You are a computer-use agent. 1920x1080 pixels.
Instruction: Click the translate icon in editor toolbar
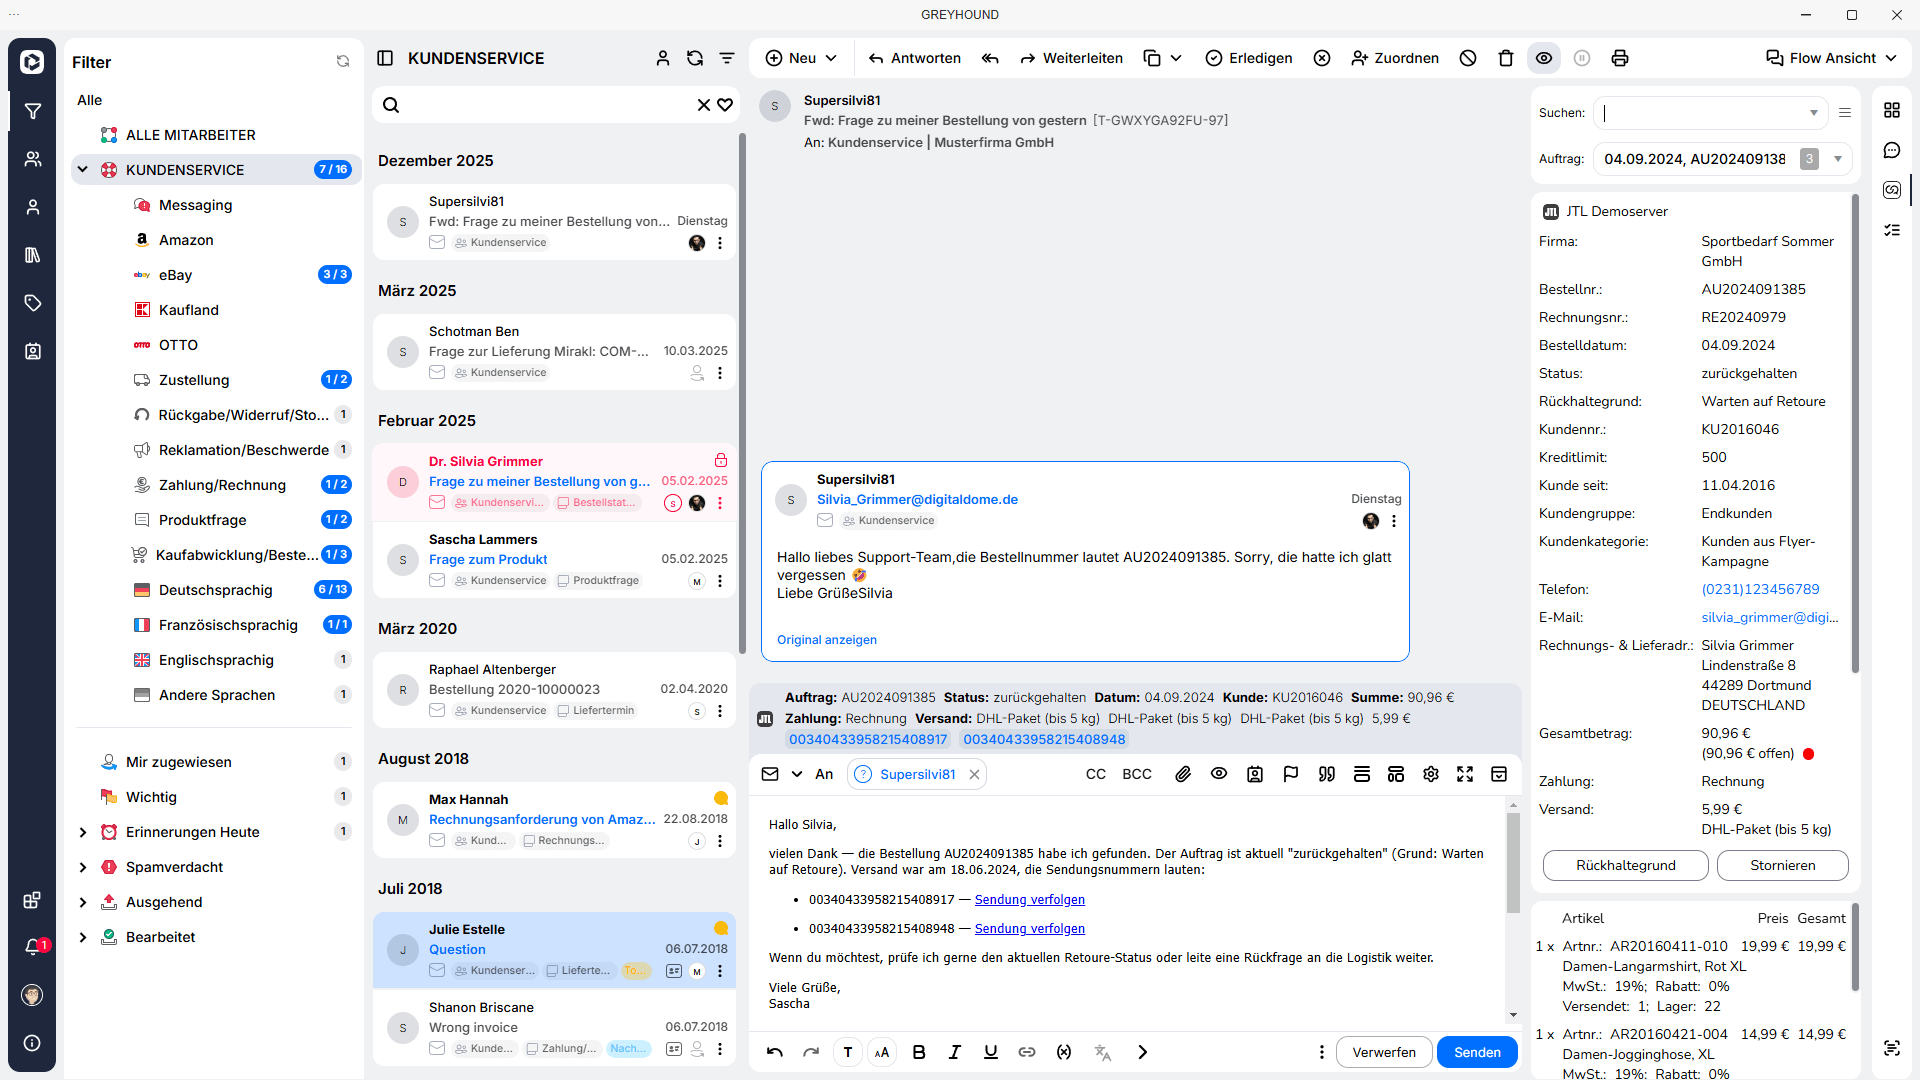(x=1103, y=1052)
